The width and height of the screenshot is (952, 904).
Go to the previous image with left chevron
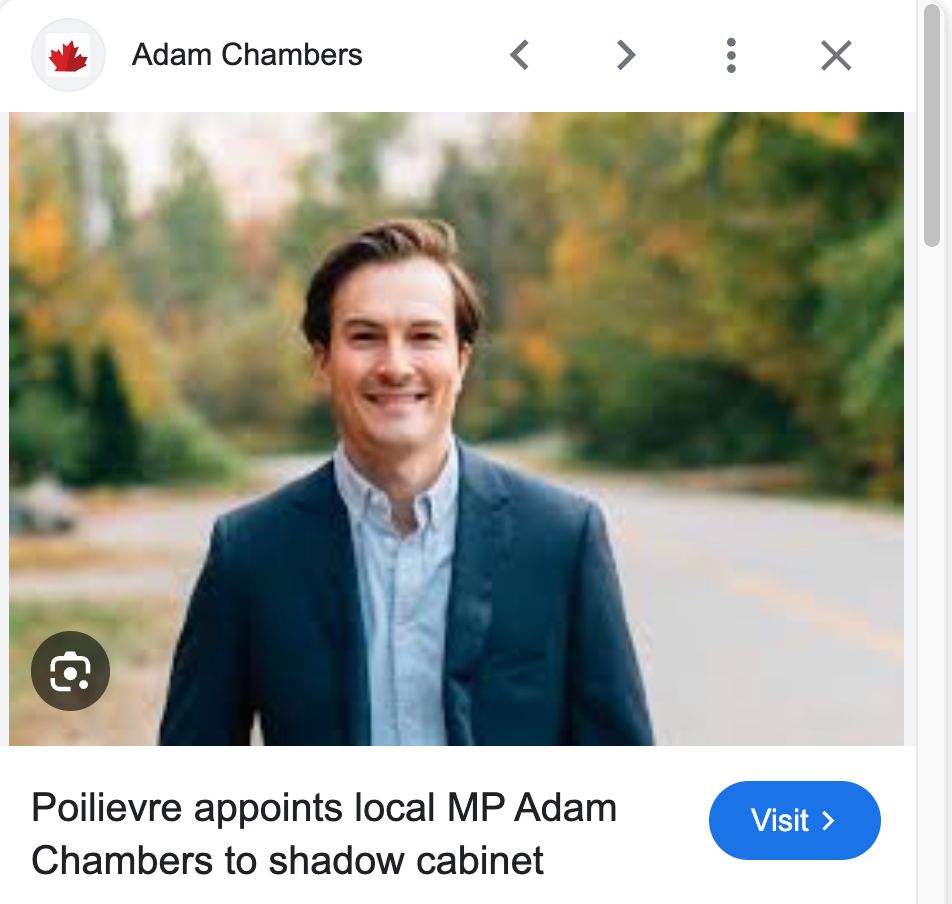[x=519, y=55]
